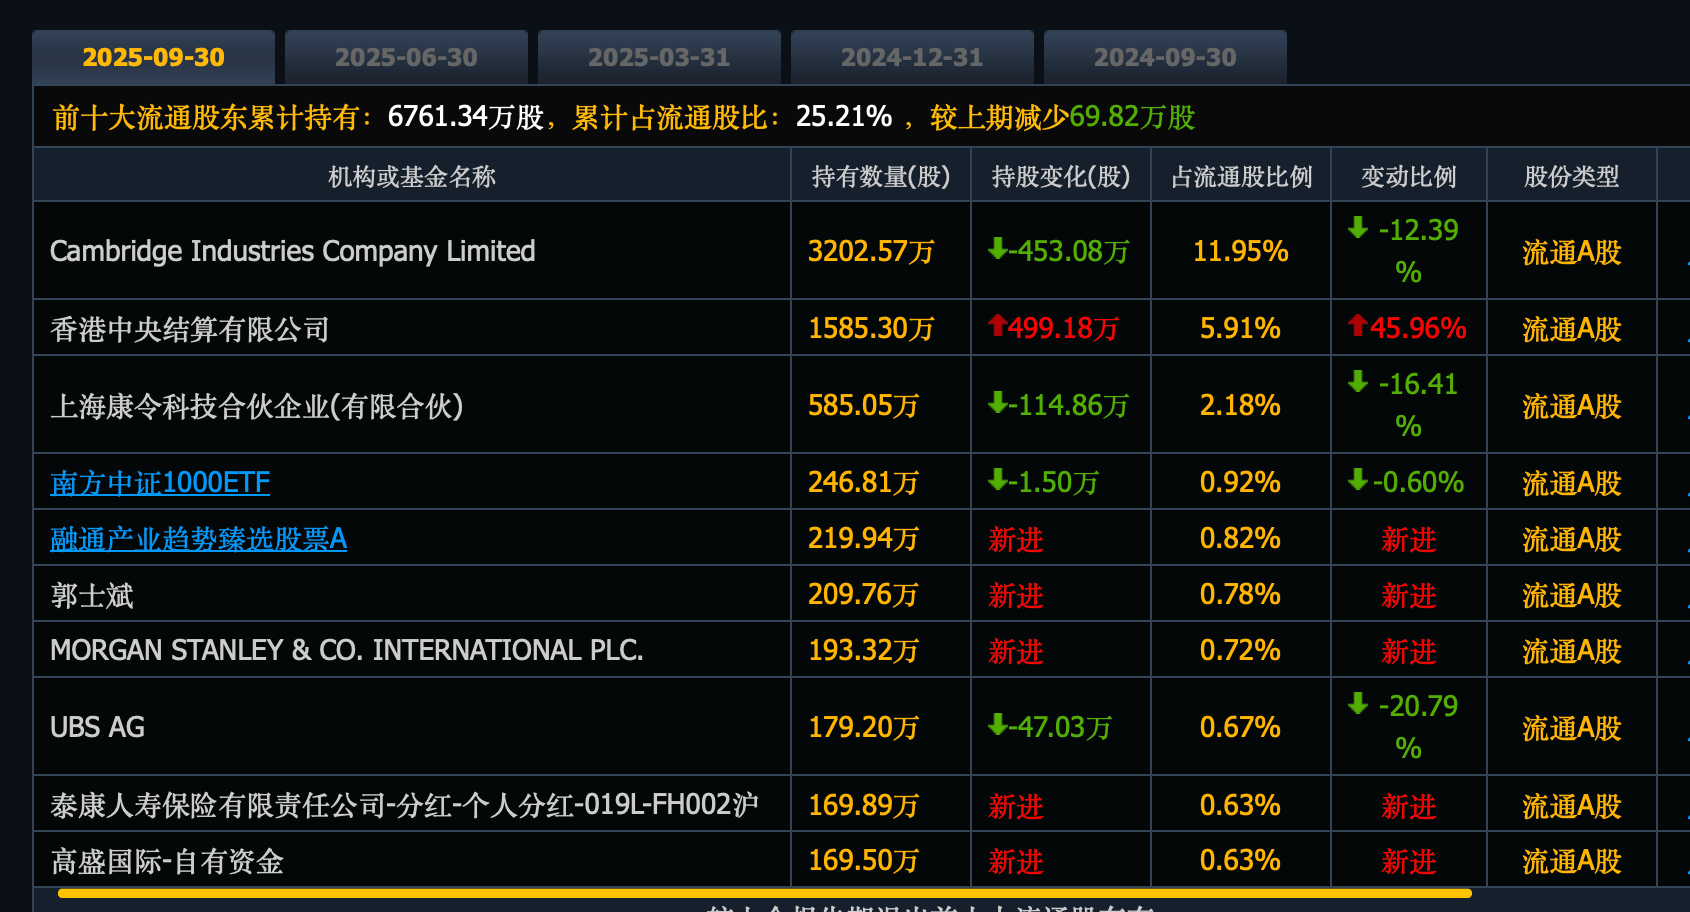
Task: Click the 0.92% float share ratio
Action: 1240,483
